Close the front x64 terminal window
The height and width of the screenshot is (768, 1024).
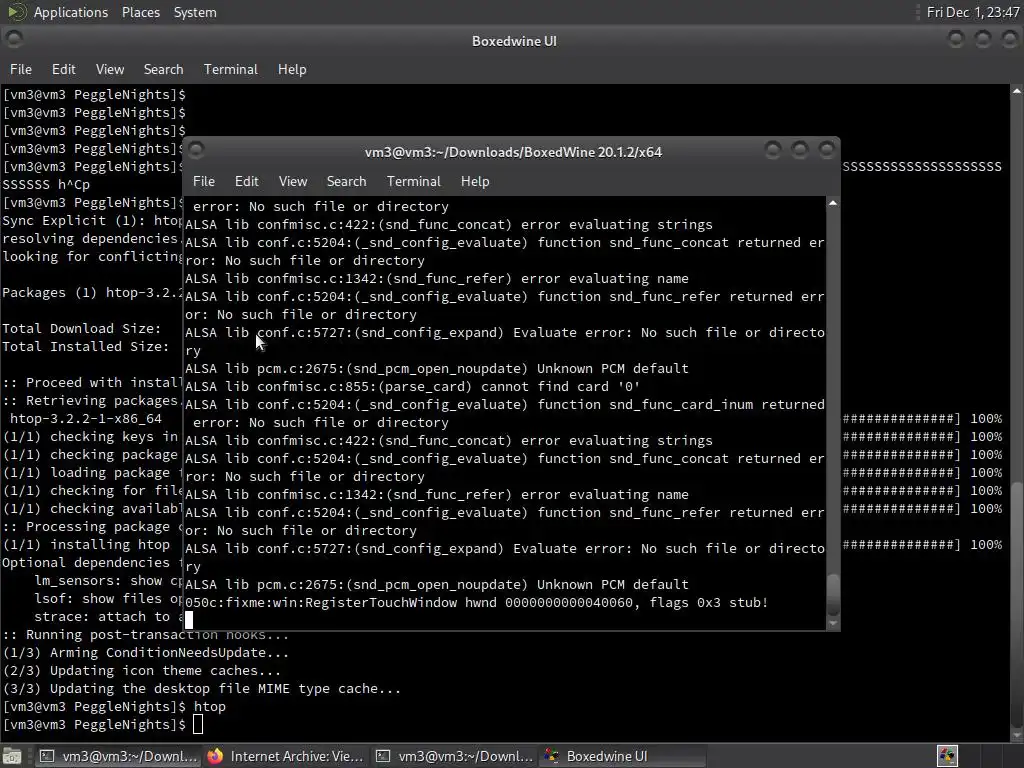click(826, 151)
